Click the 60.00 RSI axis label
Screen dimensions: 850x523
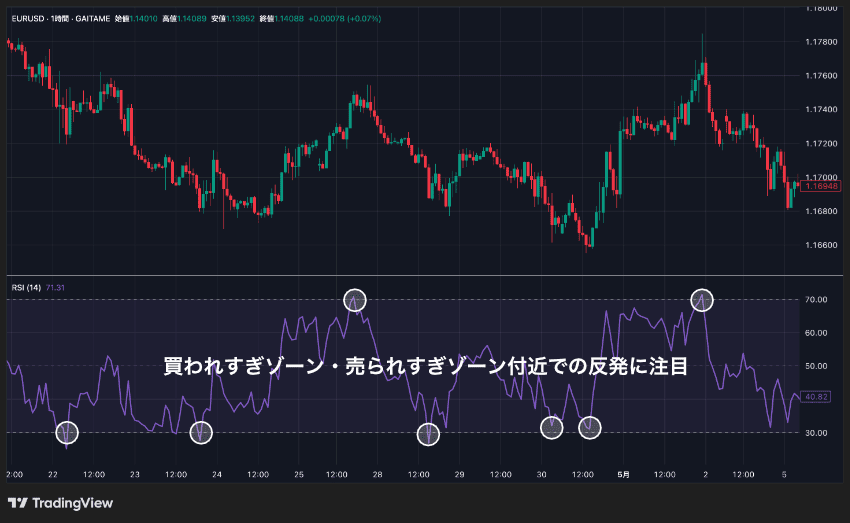pyautogui.click(x=816, y=333)
